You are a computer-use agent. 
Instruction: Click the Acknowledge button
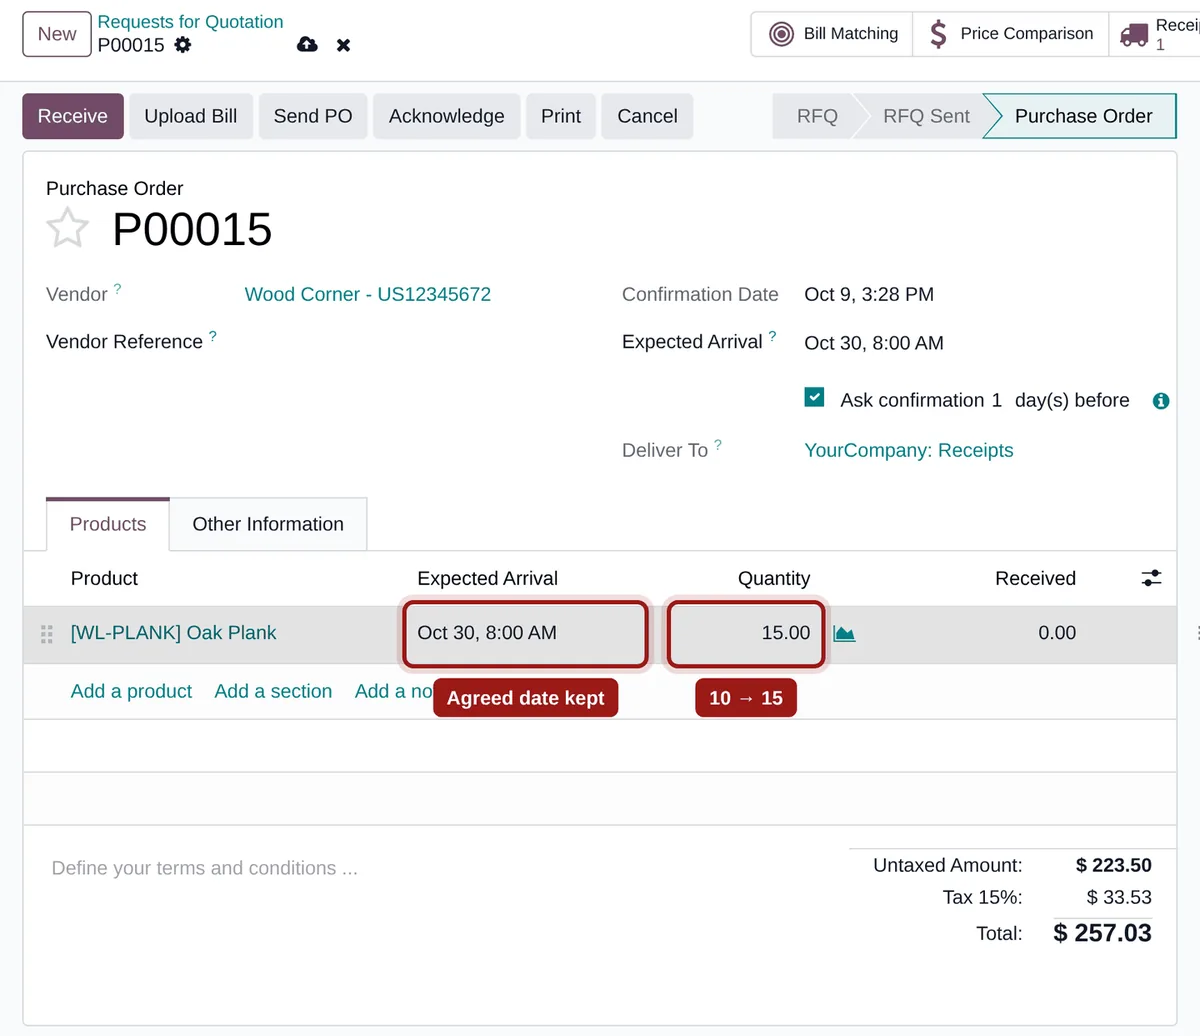tap(447, 116)
